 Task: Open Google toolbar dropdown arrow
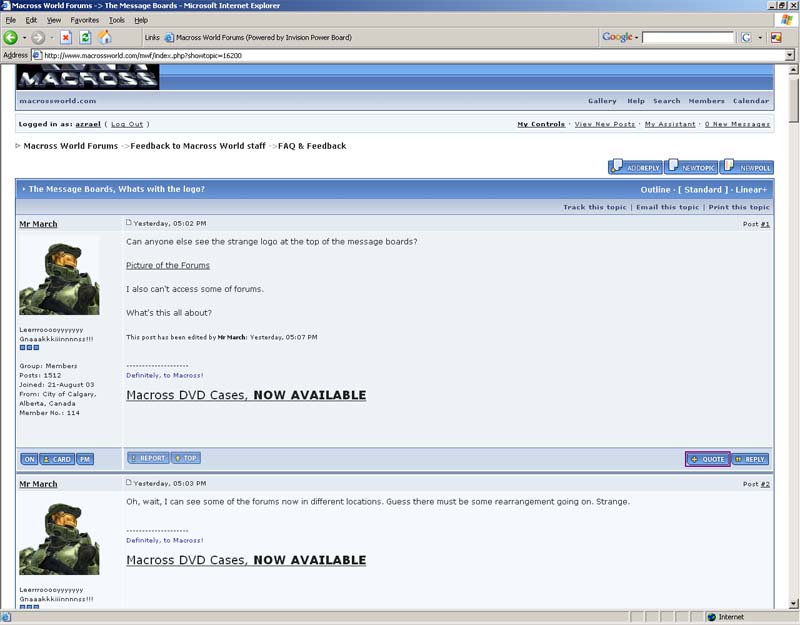click(637, 37)
